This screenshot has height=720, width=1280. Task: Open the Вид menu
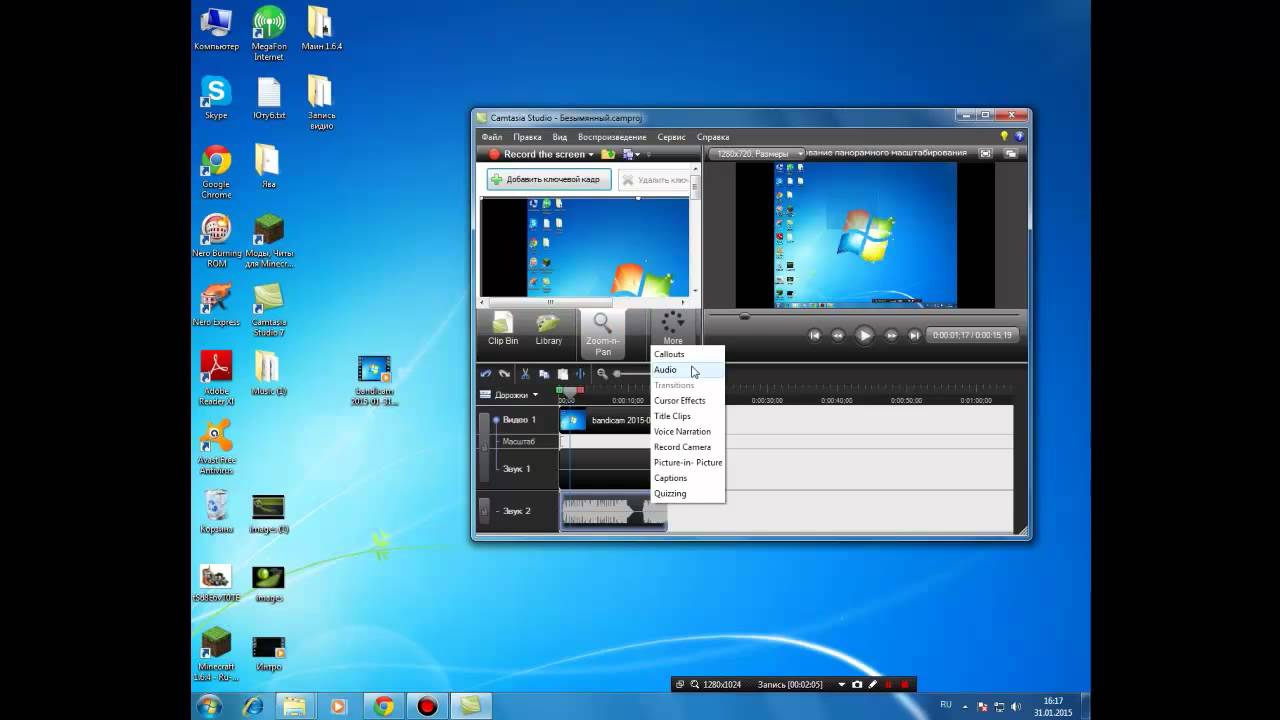point(560,137)
